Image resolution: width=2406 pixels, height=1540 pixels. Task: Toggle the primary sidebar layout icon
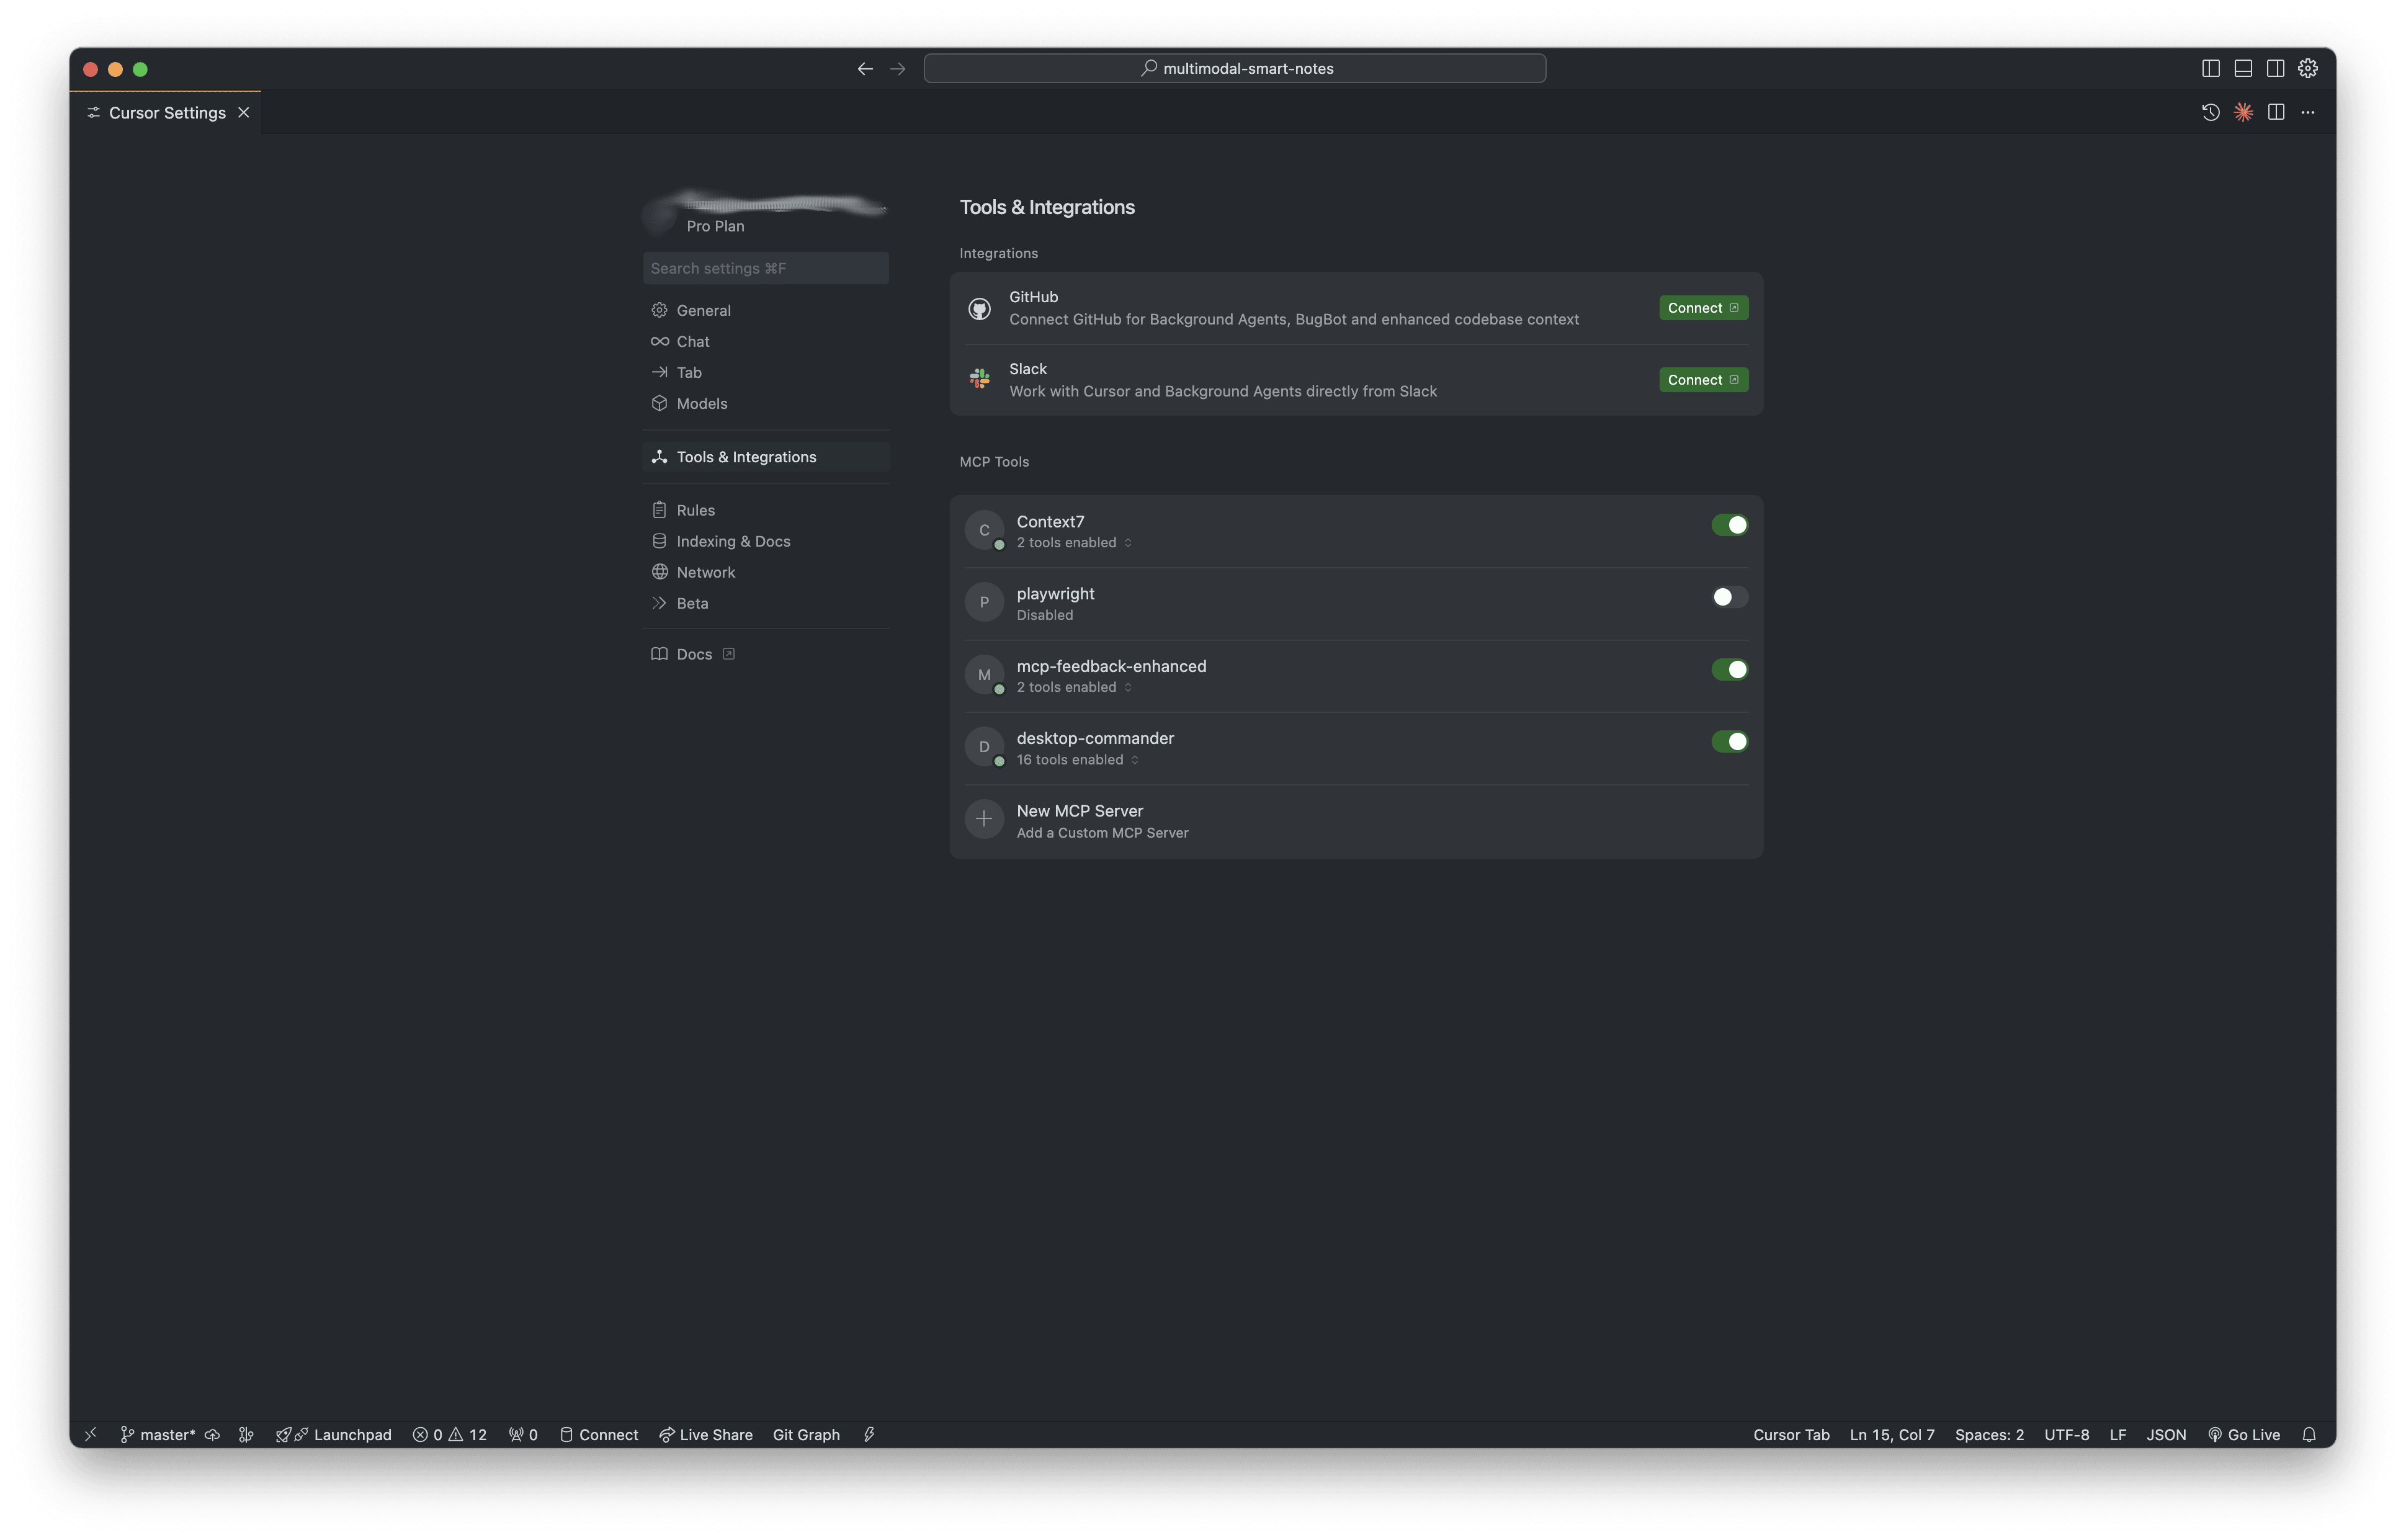click(2210, 68)
